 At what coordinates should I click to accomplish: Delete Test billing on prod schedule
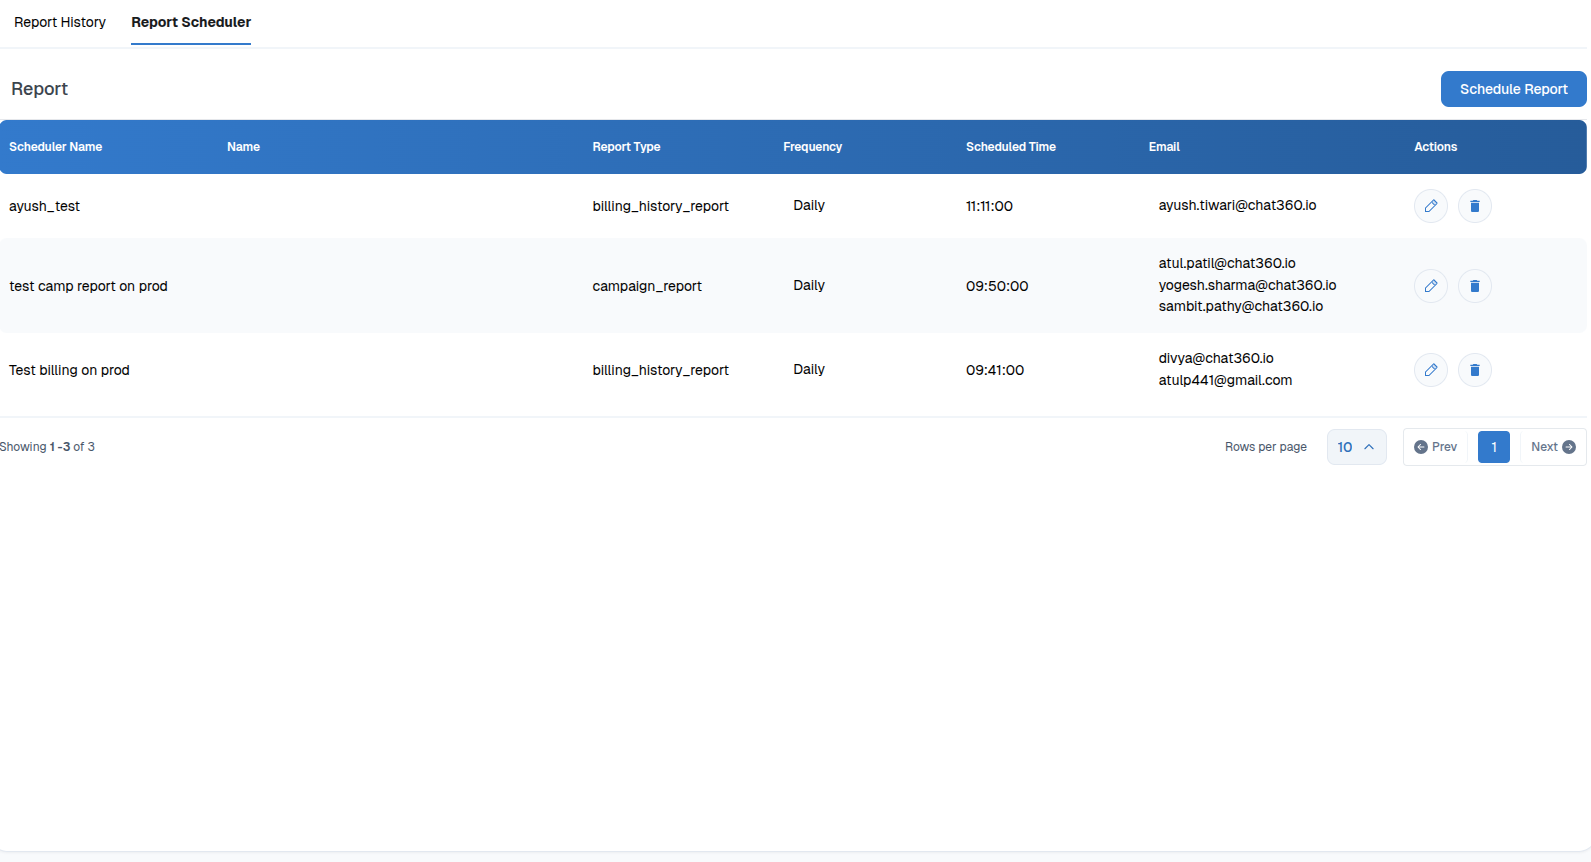coord(1474,370)
